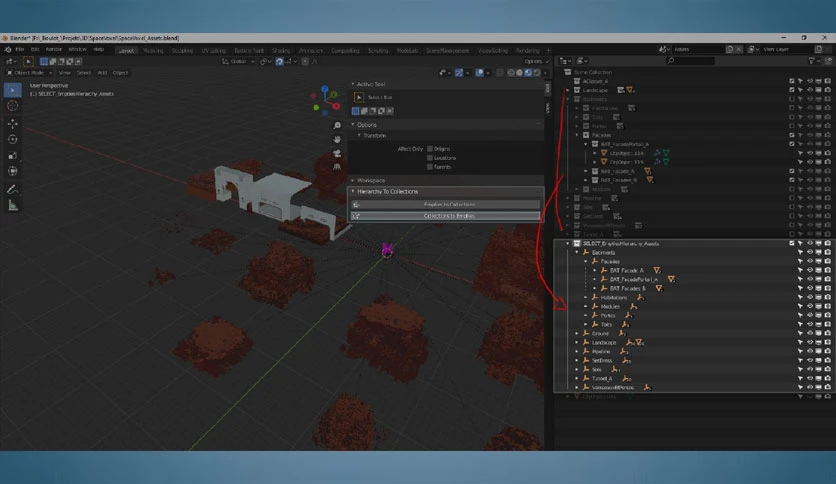This screenshot has width=836, height=484.
Task: Enable the Locations checkbox under Affect Only
Action: pyautogui.click(x=430, y=158)
